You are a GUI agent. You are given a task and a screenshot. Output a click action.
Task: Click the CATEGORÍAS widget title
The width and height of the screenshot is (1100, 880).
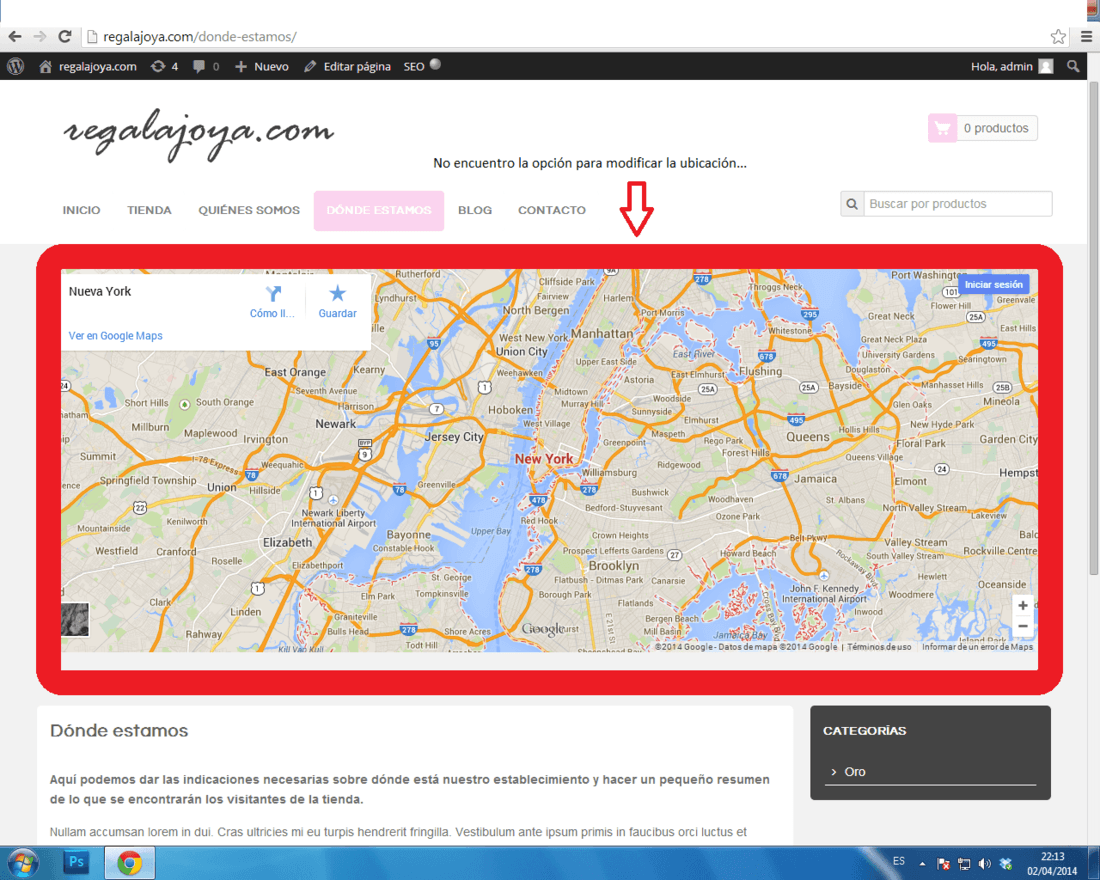point(864,731)
